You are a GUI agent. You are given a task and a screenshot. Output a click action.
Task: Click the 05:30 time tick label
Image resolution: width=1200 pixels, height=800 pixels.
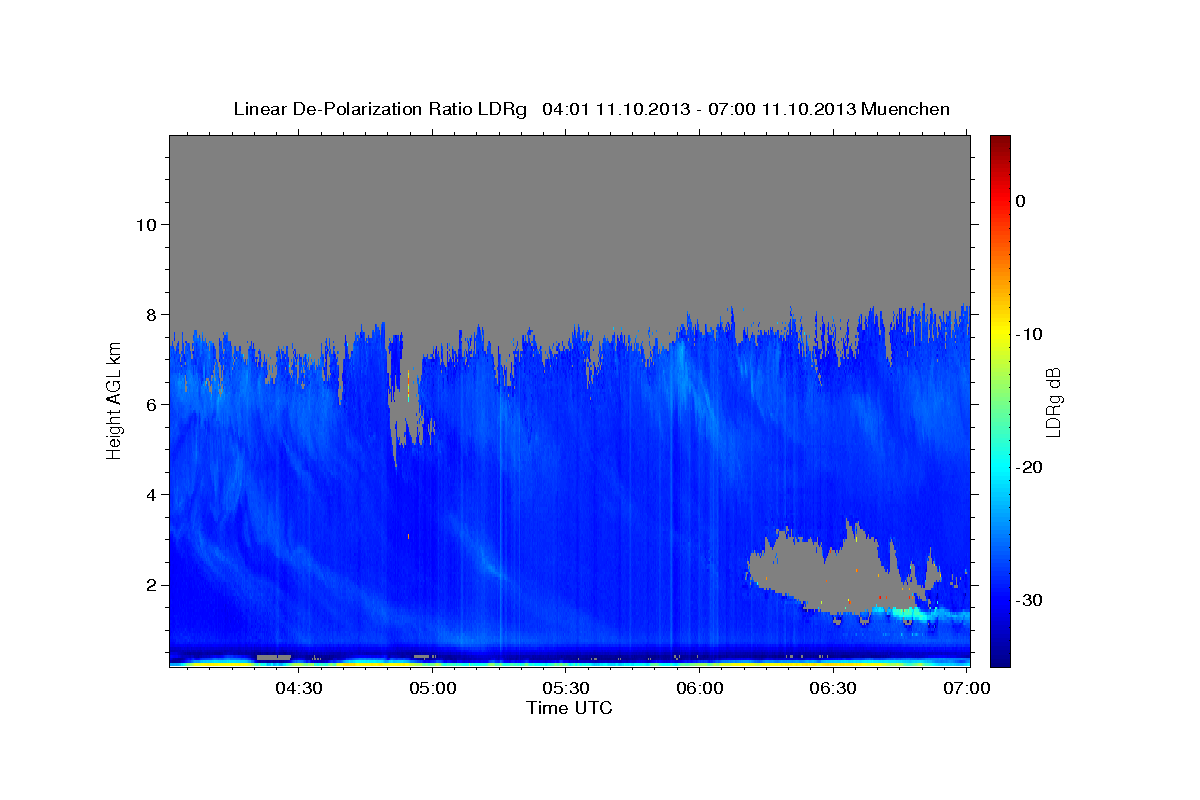565,688
